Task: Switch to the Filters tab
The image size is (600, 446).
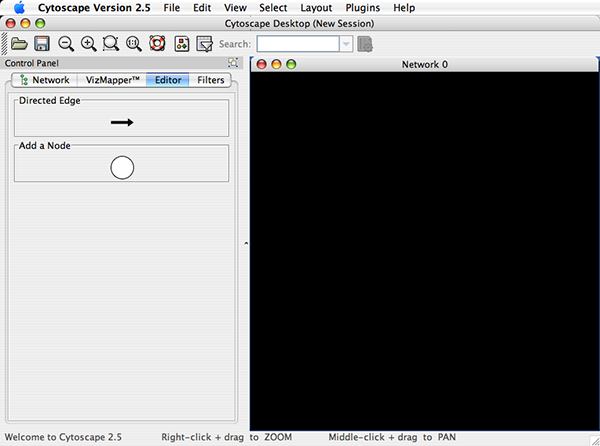Action: (x=210, y=80)
